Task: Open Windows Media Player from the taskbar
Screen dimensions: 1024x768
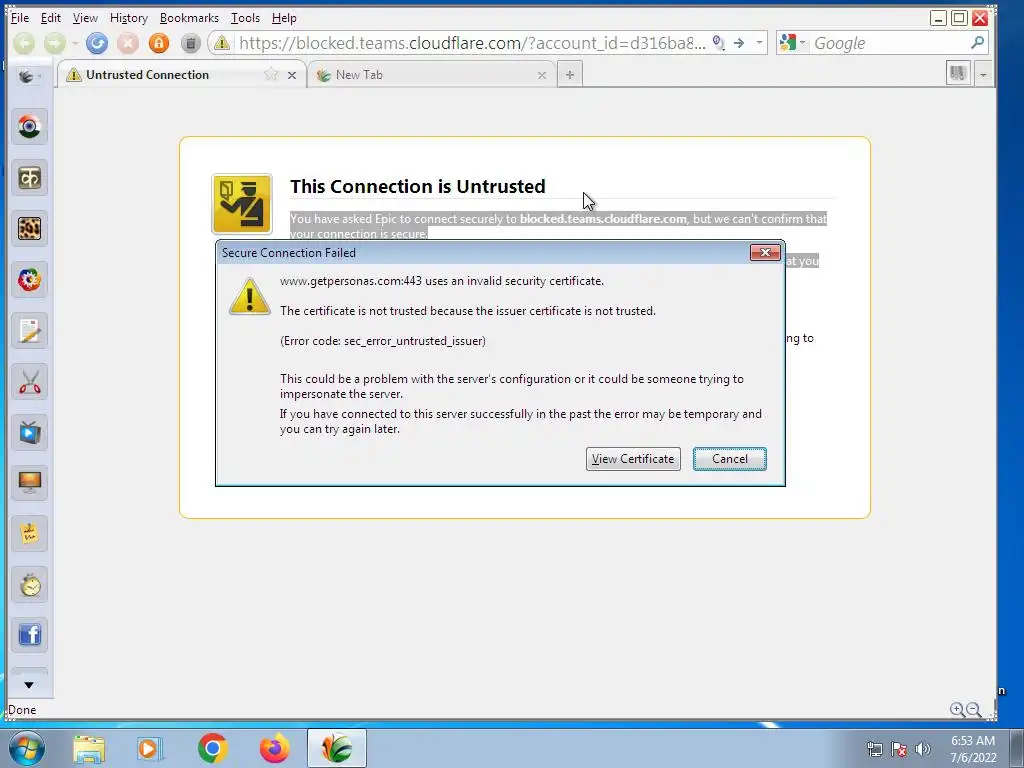Action: click(x=149, y=749)
